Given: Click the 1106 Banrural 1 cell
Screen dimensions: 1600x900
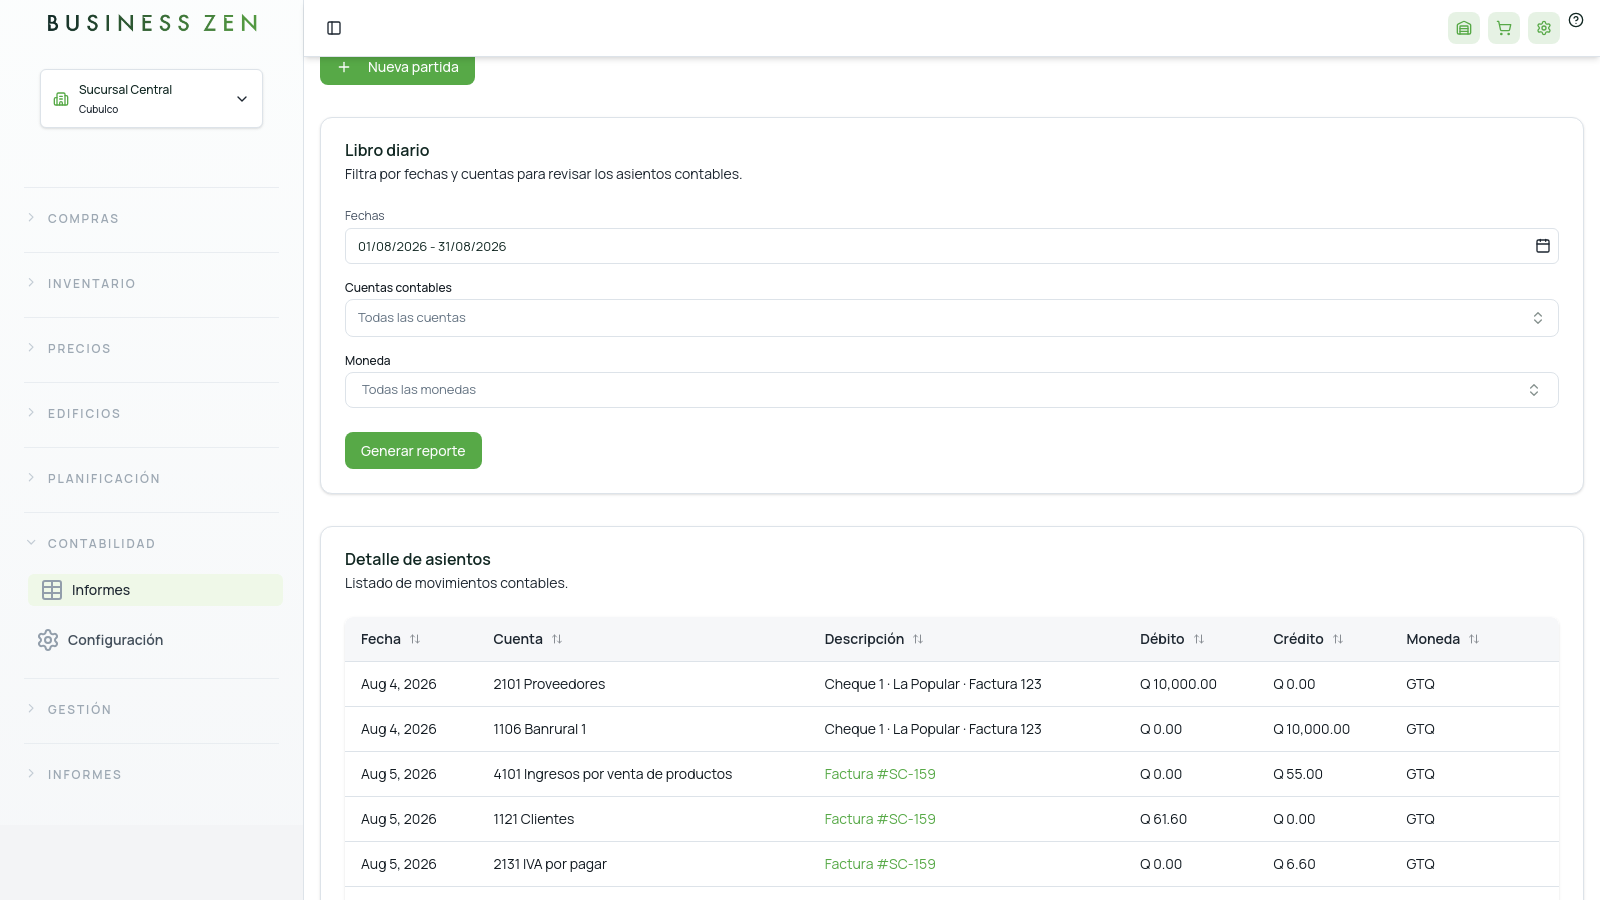Looking at the screenshot, I should click(x=540, y=729).
